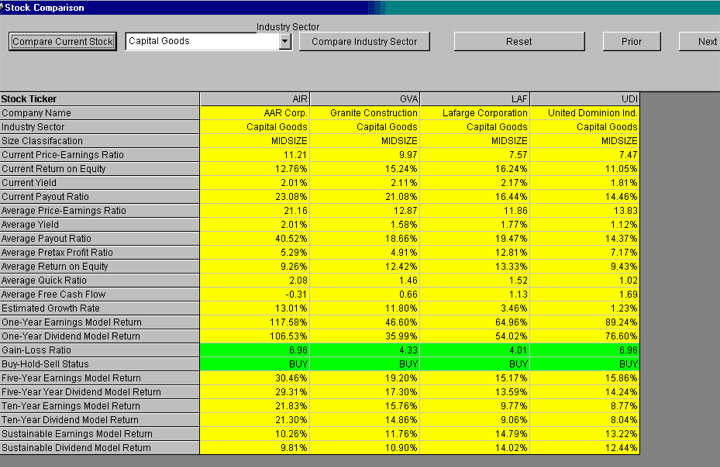Click the Average Quick Ratio label
720x467 pixels.
pyautogui.click(x=100, y=281)
